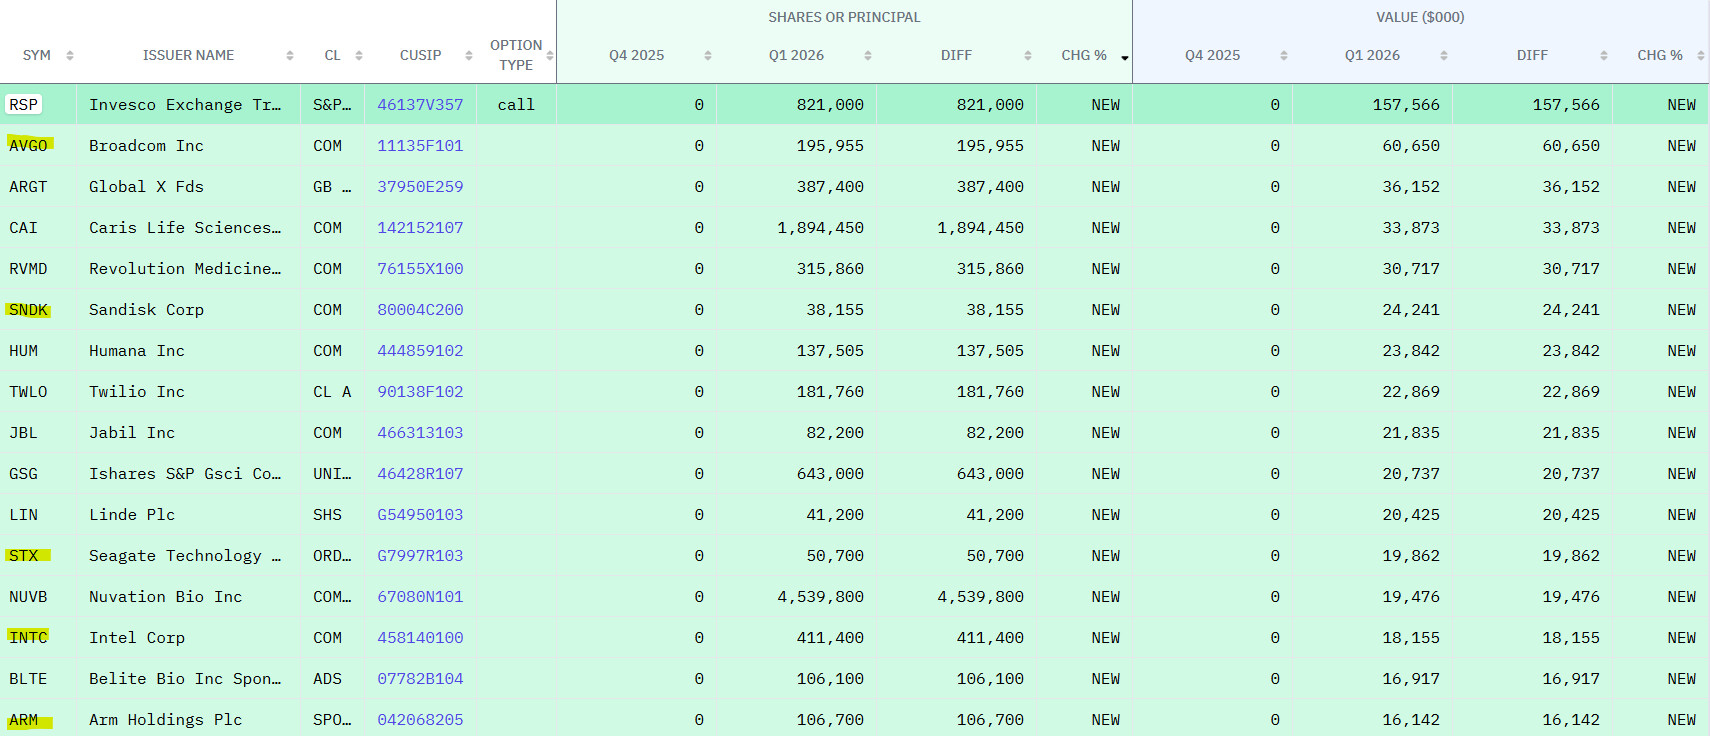
Task: Click the Humana Inc issuer name
Action: (x=137, y=351)
